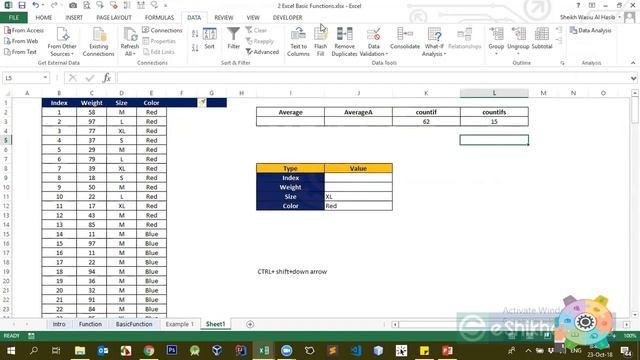The height and width of the screenshot is (360, 640).
Task: Click the Insert Function fx button
Action: [x=107, y=78]
